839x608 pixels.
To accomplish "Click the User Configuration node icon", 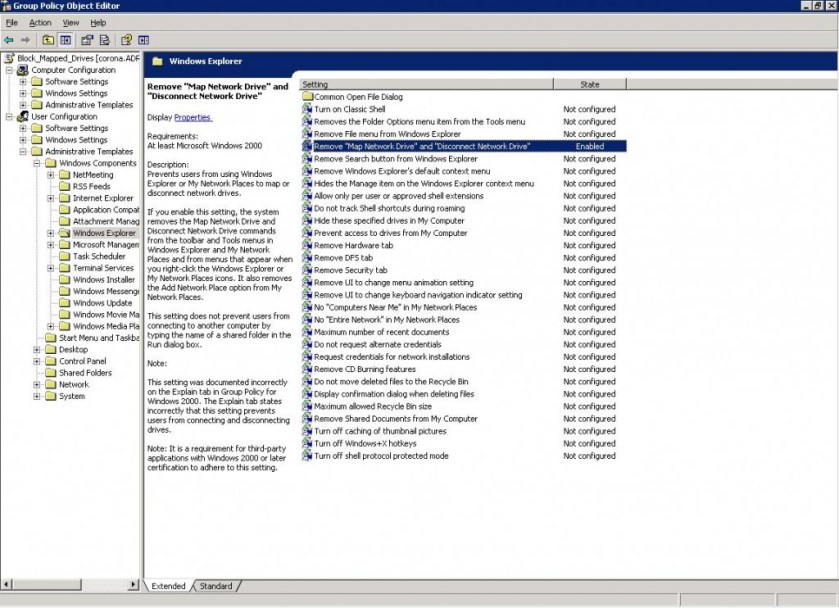I will 23,117.
